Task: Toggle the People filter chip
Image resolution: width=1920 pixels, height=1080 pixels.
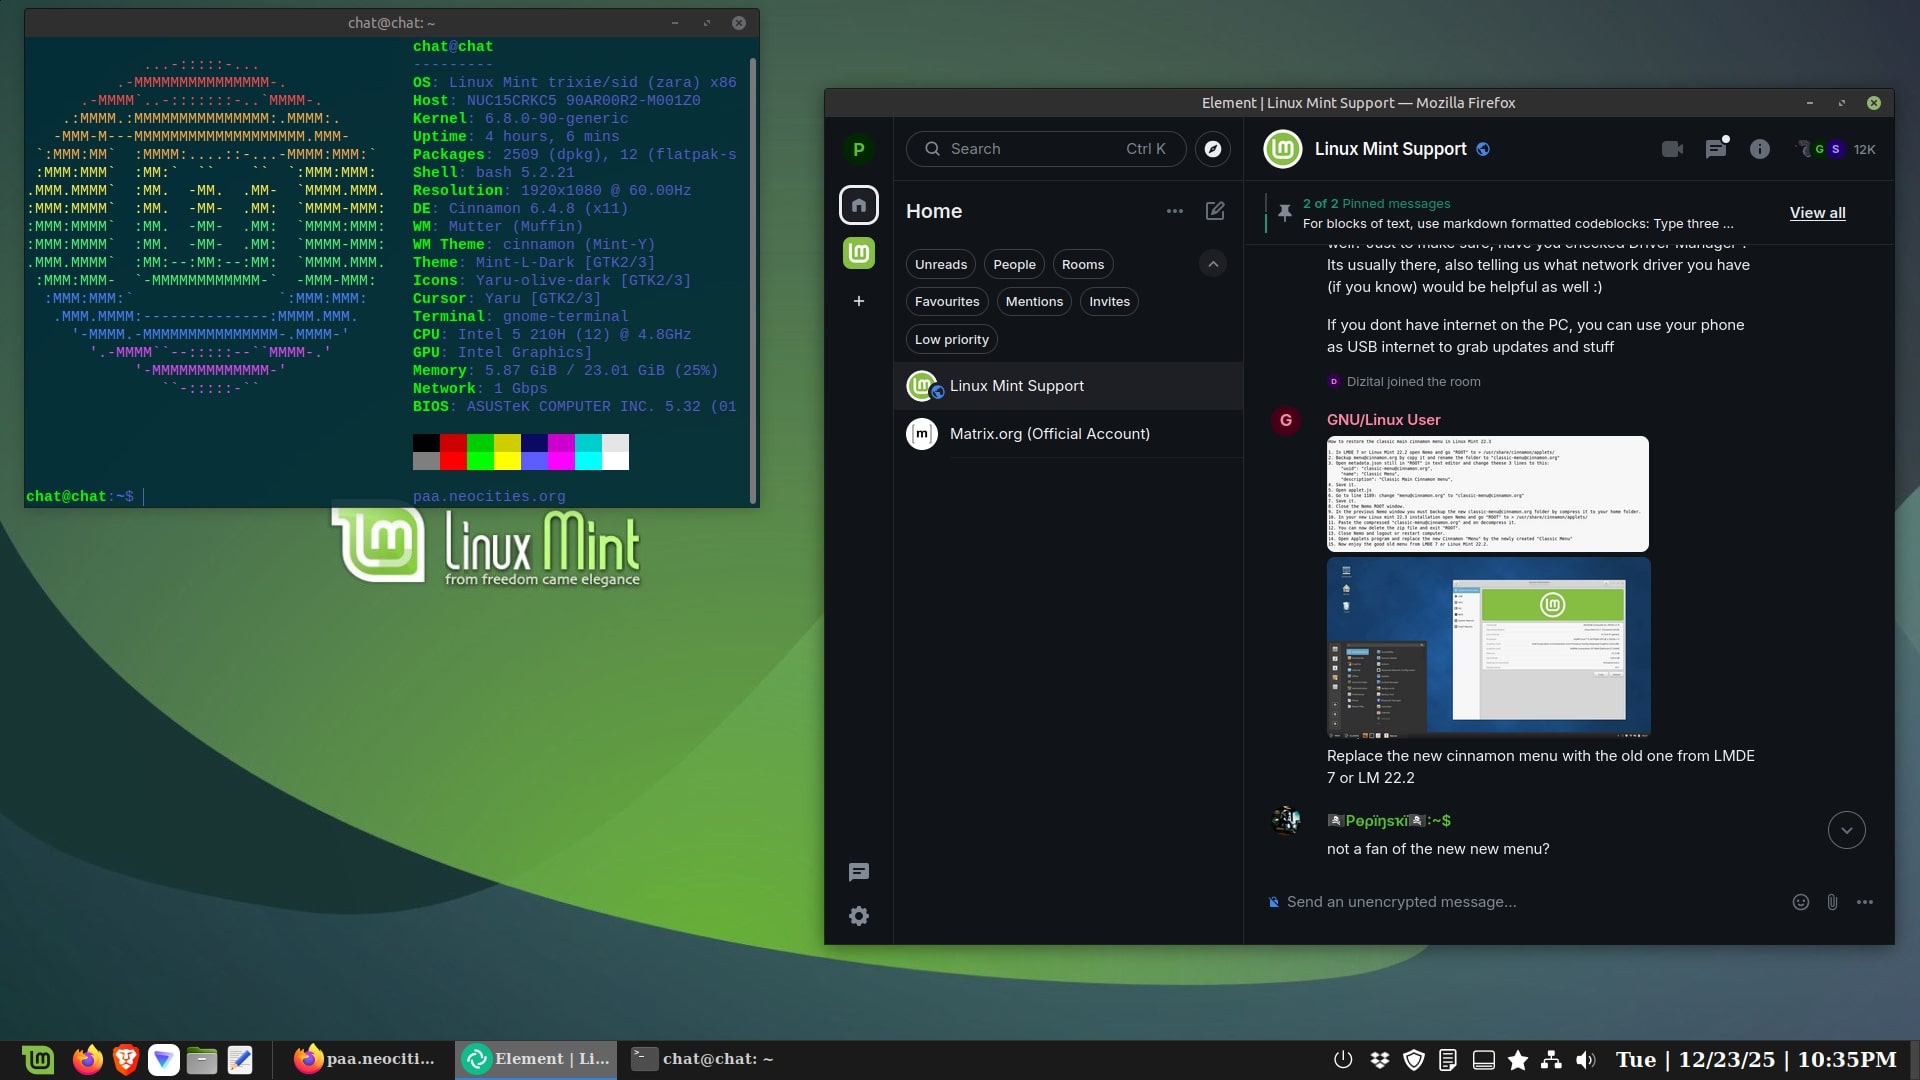Action: [x=1014, y=265]
